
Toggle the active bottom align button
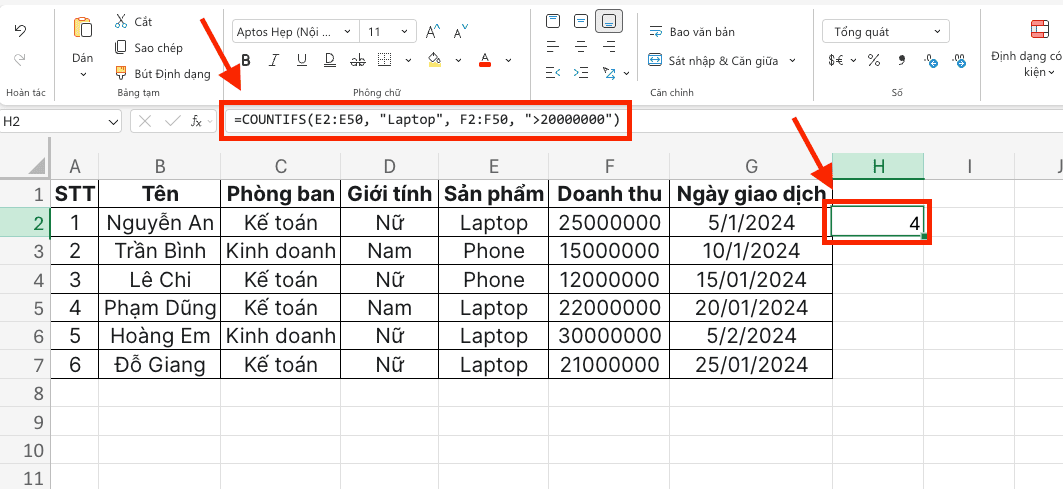609,22
